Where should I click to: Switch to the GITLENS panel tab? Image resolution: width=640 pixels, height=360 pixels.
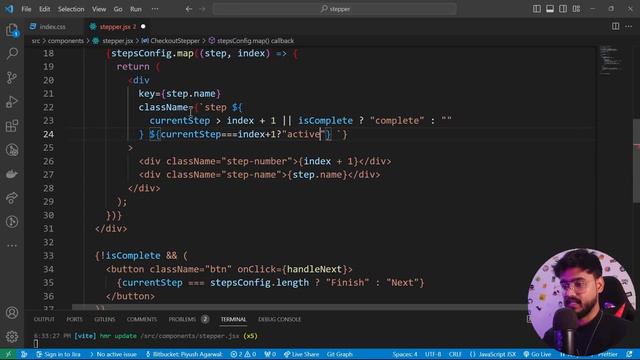point(104,319)
